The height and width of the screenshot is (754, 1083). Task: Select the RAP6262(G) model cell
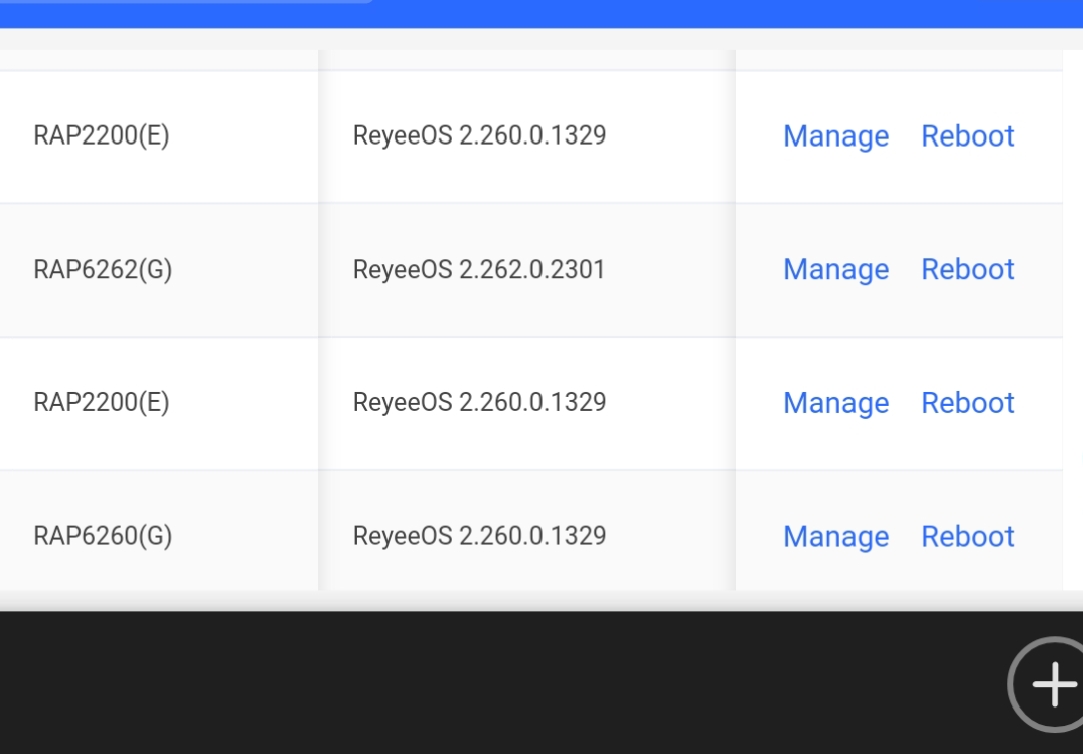(103, 270)
